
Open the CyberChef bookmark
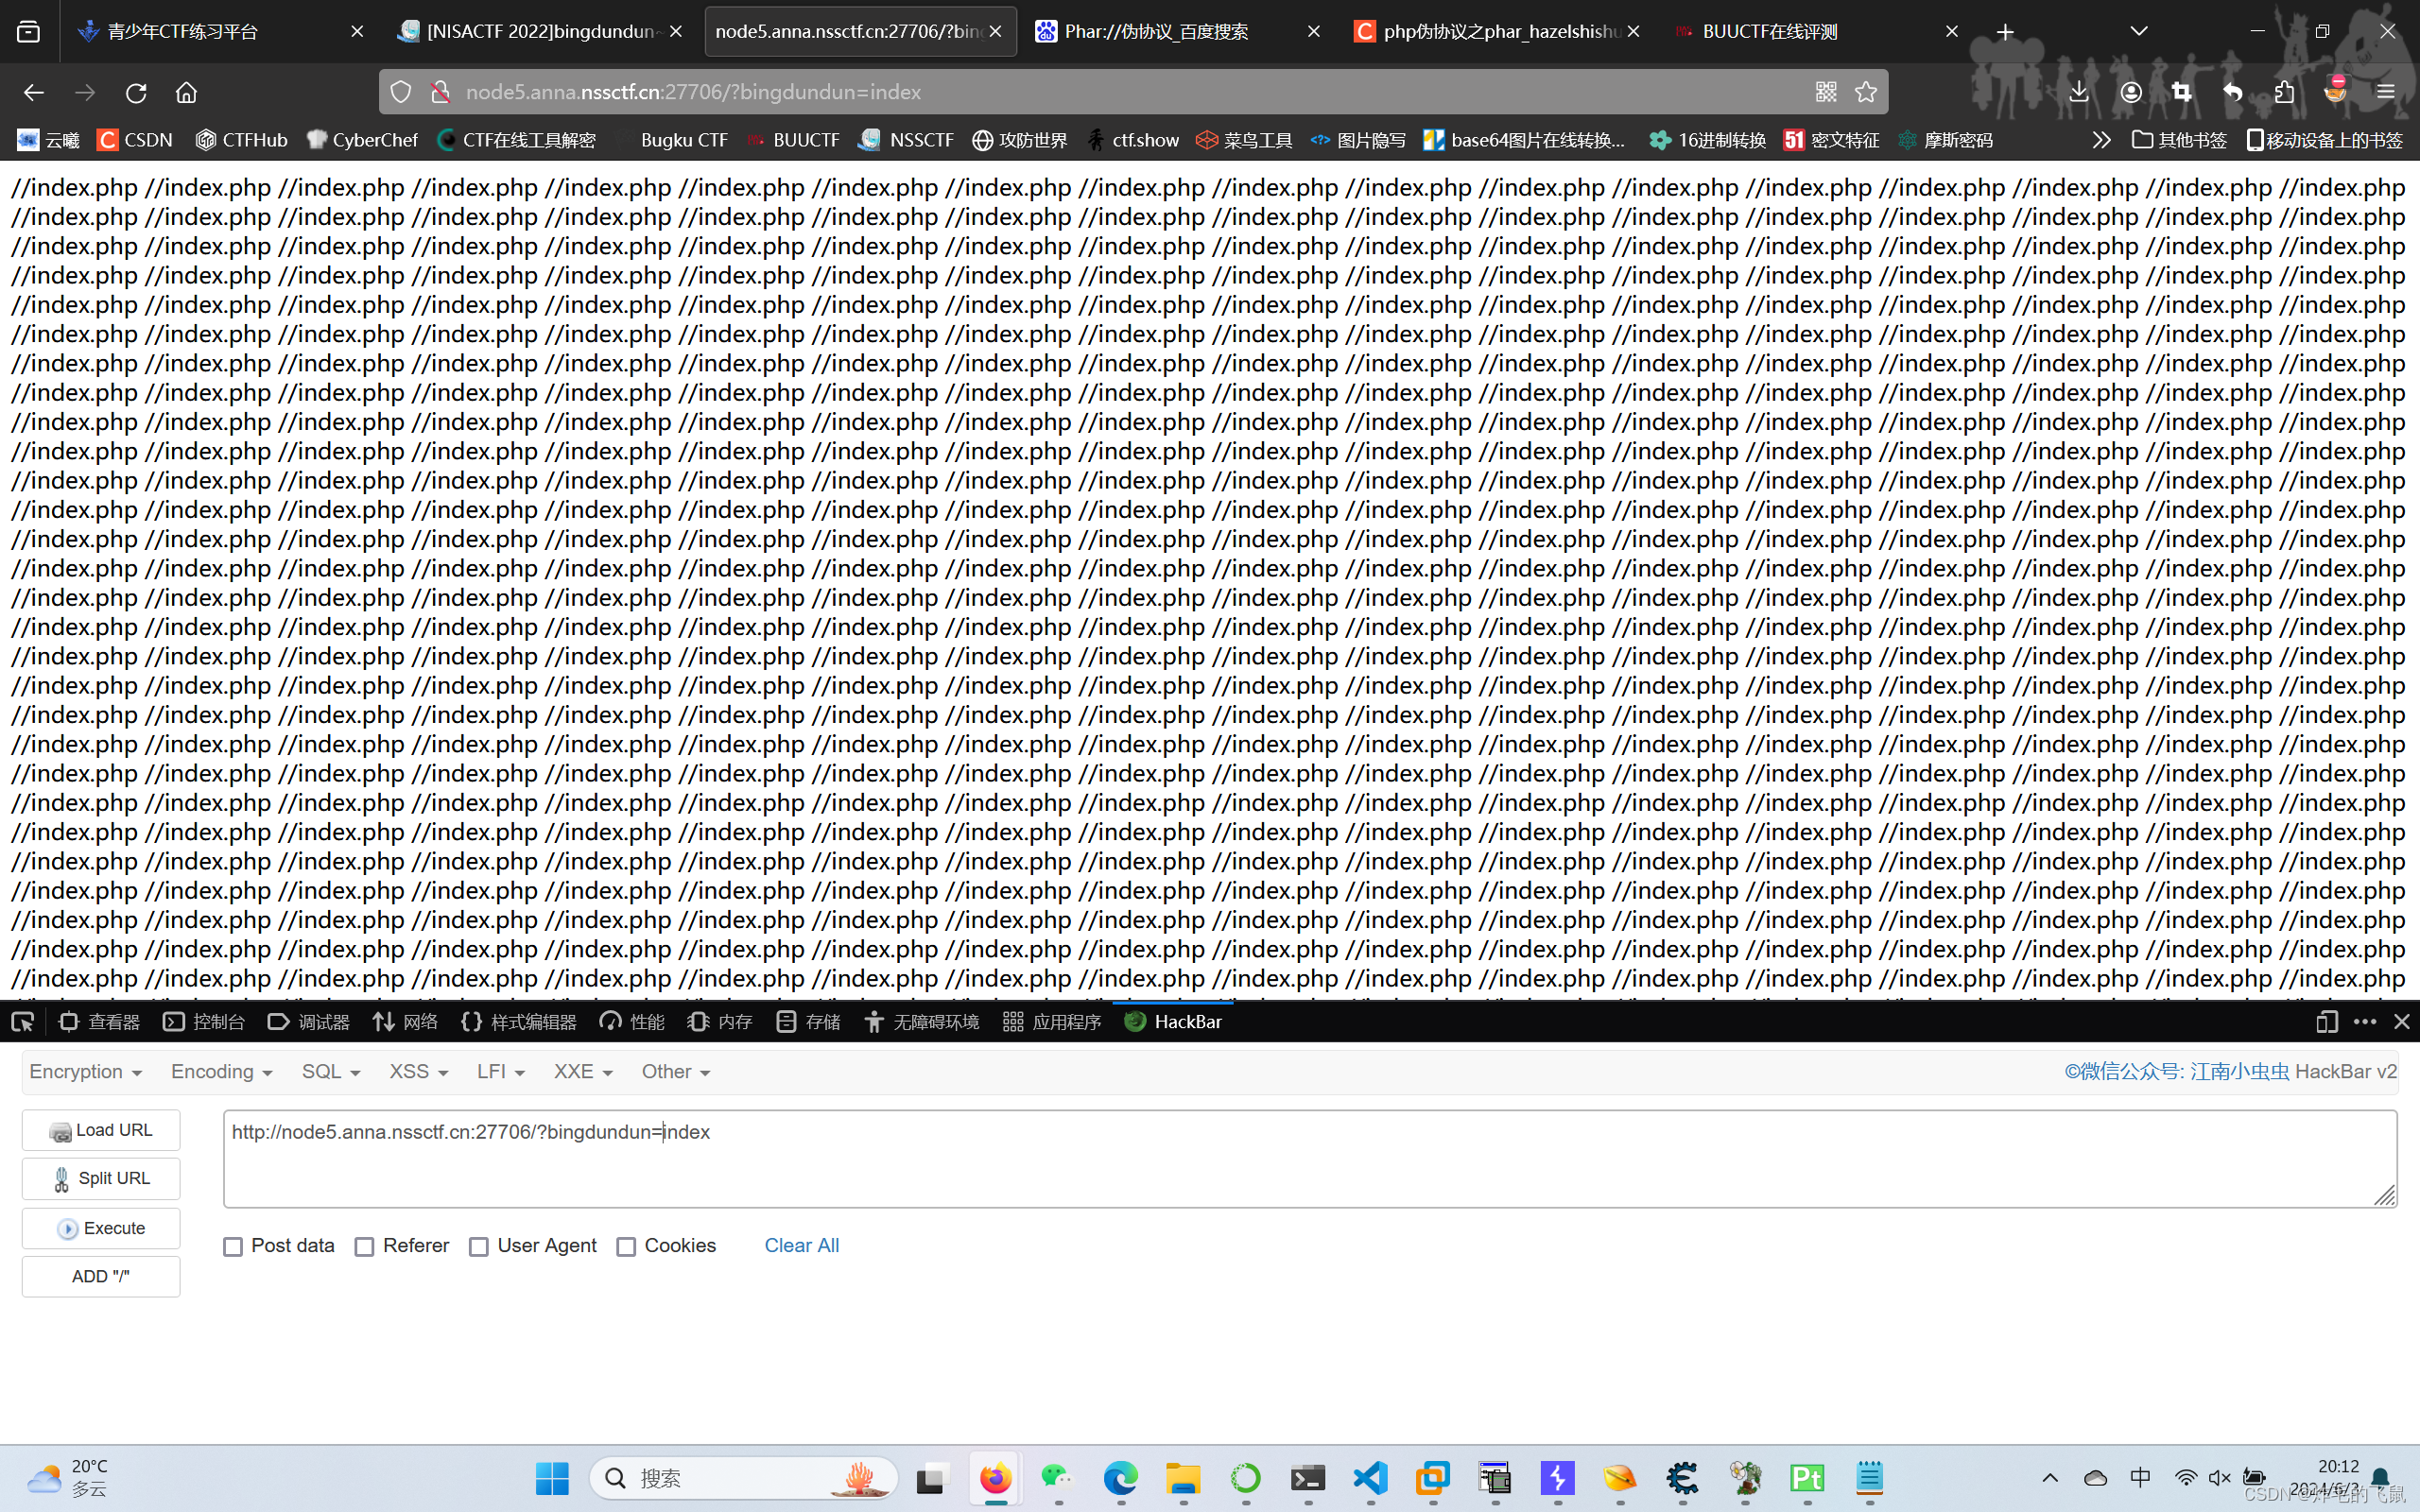click(362, 140)
